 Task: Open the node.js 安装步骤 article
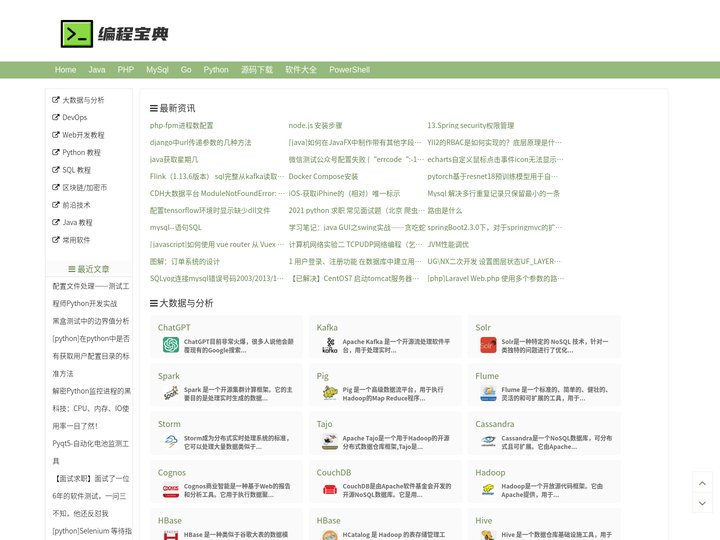(315, 125)
